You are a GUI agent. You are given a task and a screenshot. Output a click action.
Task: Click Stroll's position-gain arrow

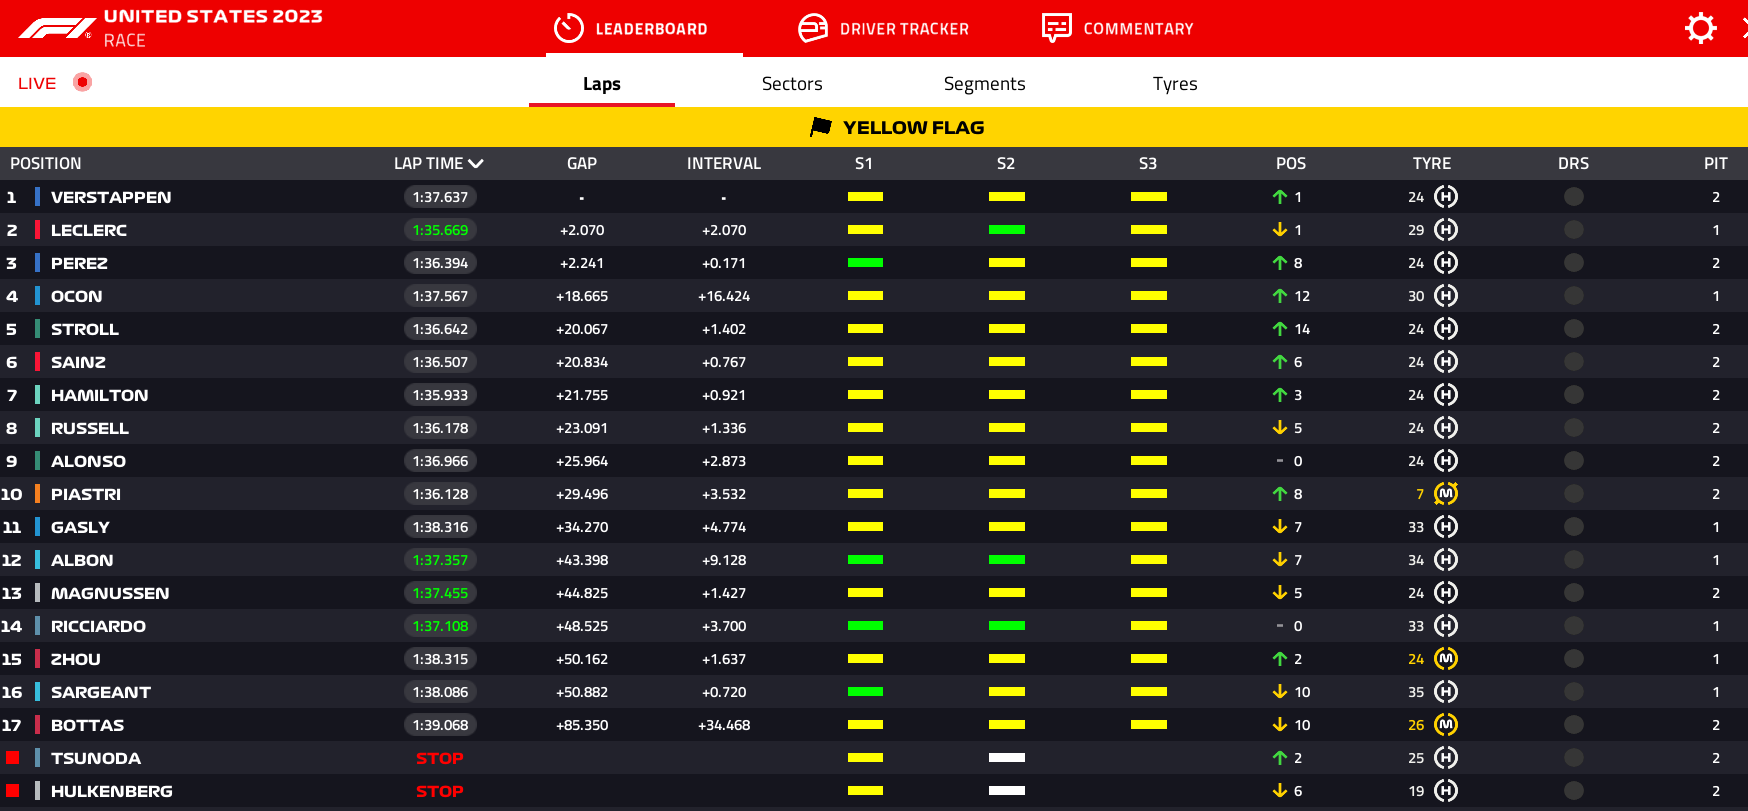(x=1280, y=329)
